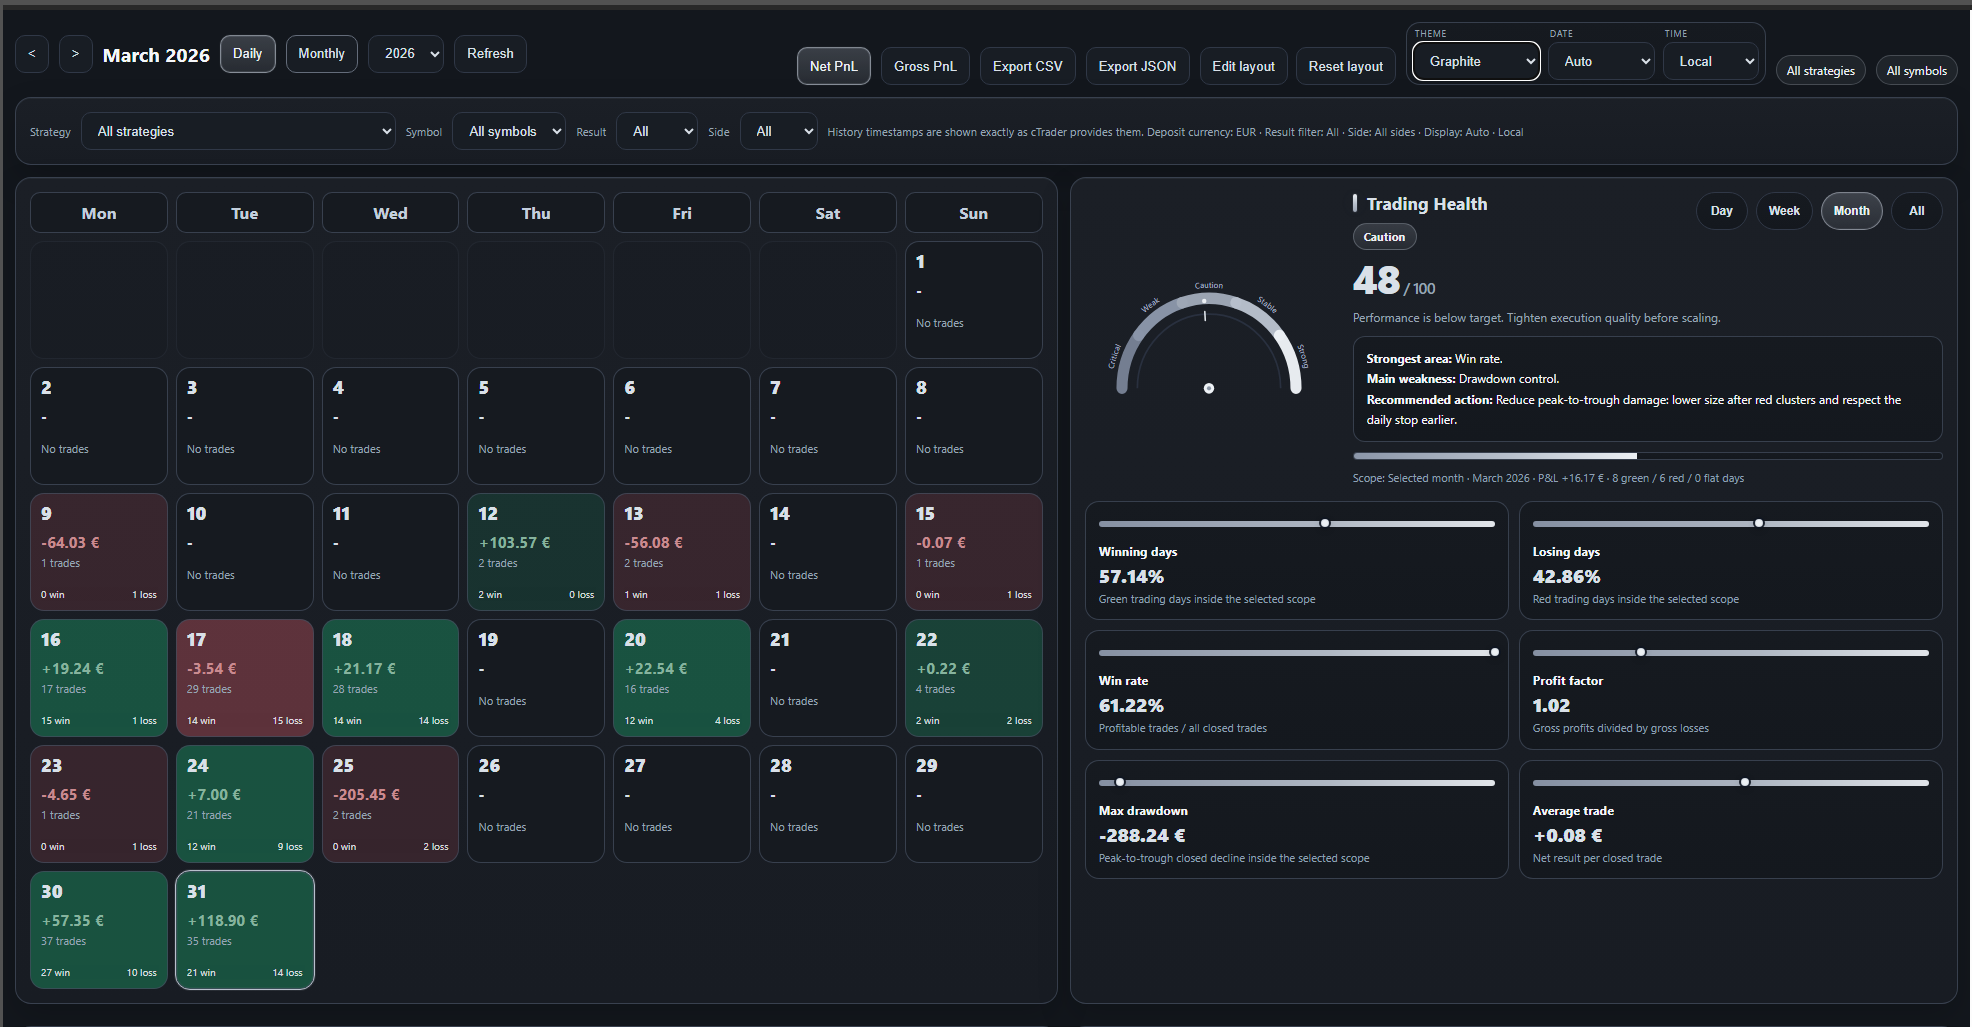Switch Trading Health to Day scope

[x=1721, y=210]
